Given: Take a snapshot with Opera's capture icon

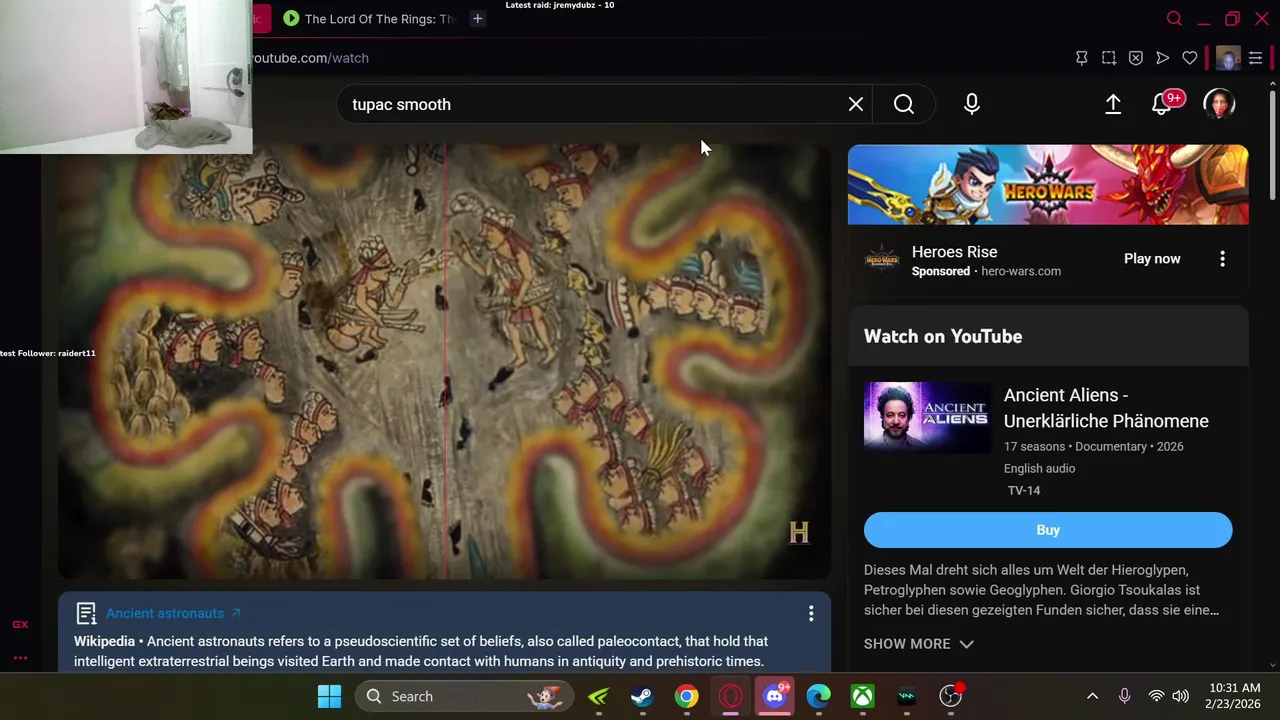Looking at the screenshot, I should click(x=1109, y=58).
